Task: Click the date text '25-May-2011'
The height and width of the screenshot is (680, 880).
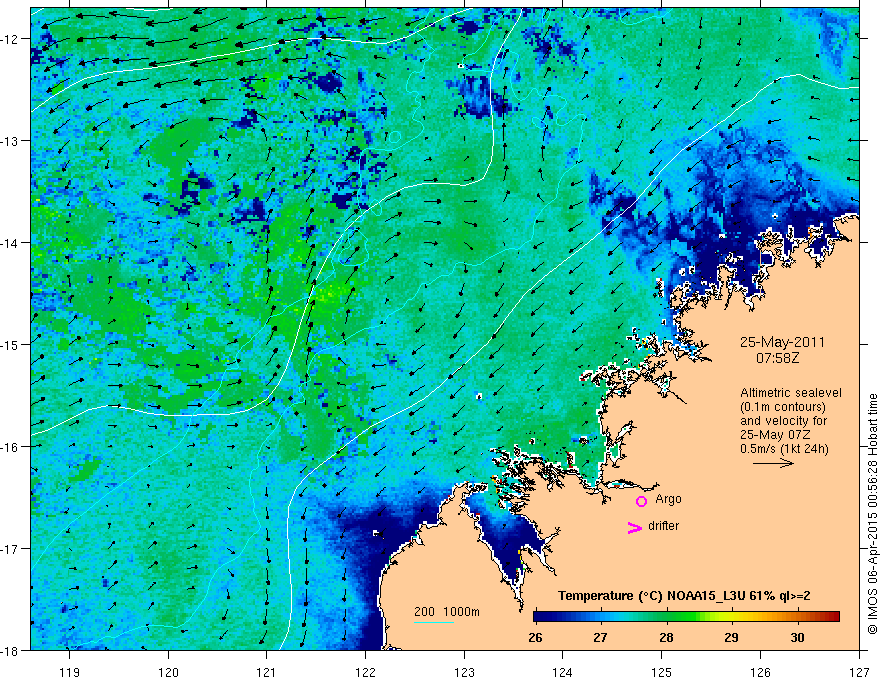Action: click(x=782, y=342)
